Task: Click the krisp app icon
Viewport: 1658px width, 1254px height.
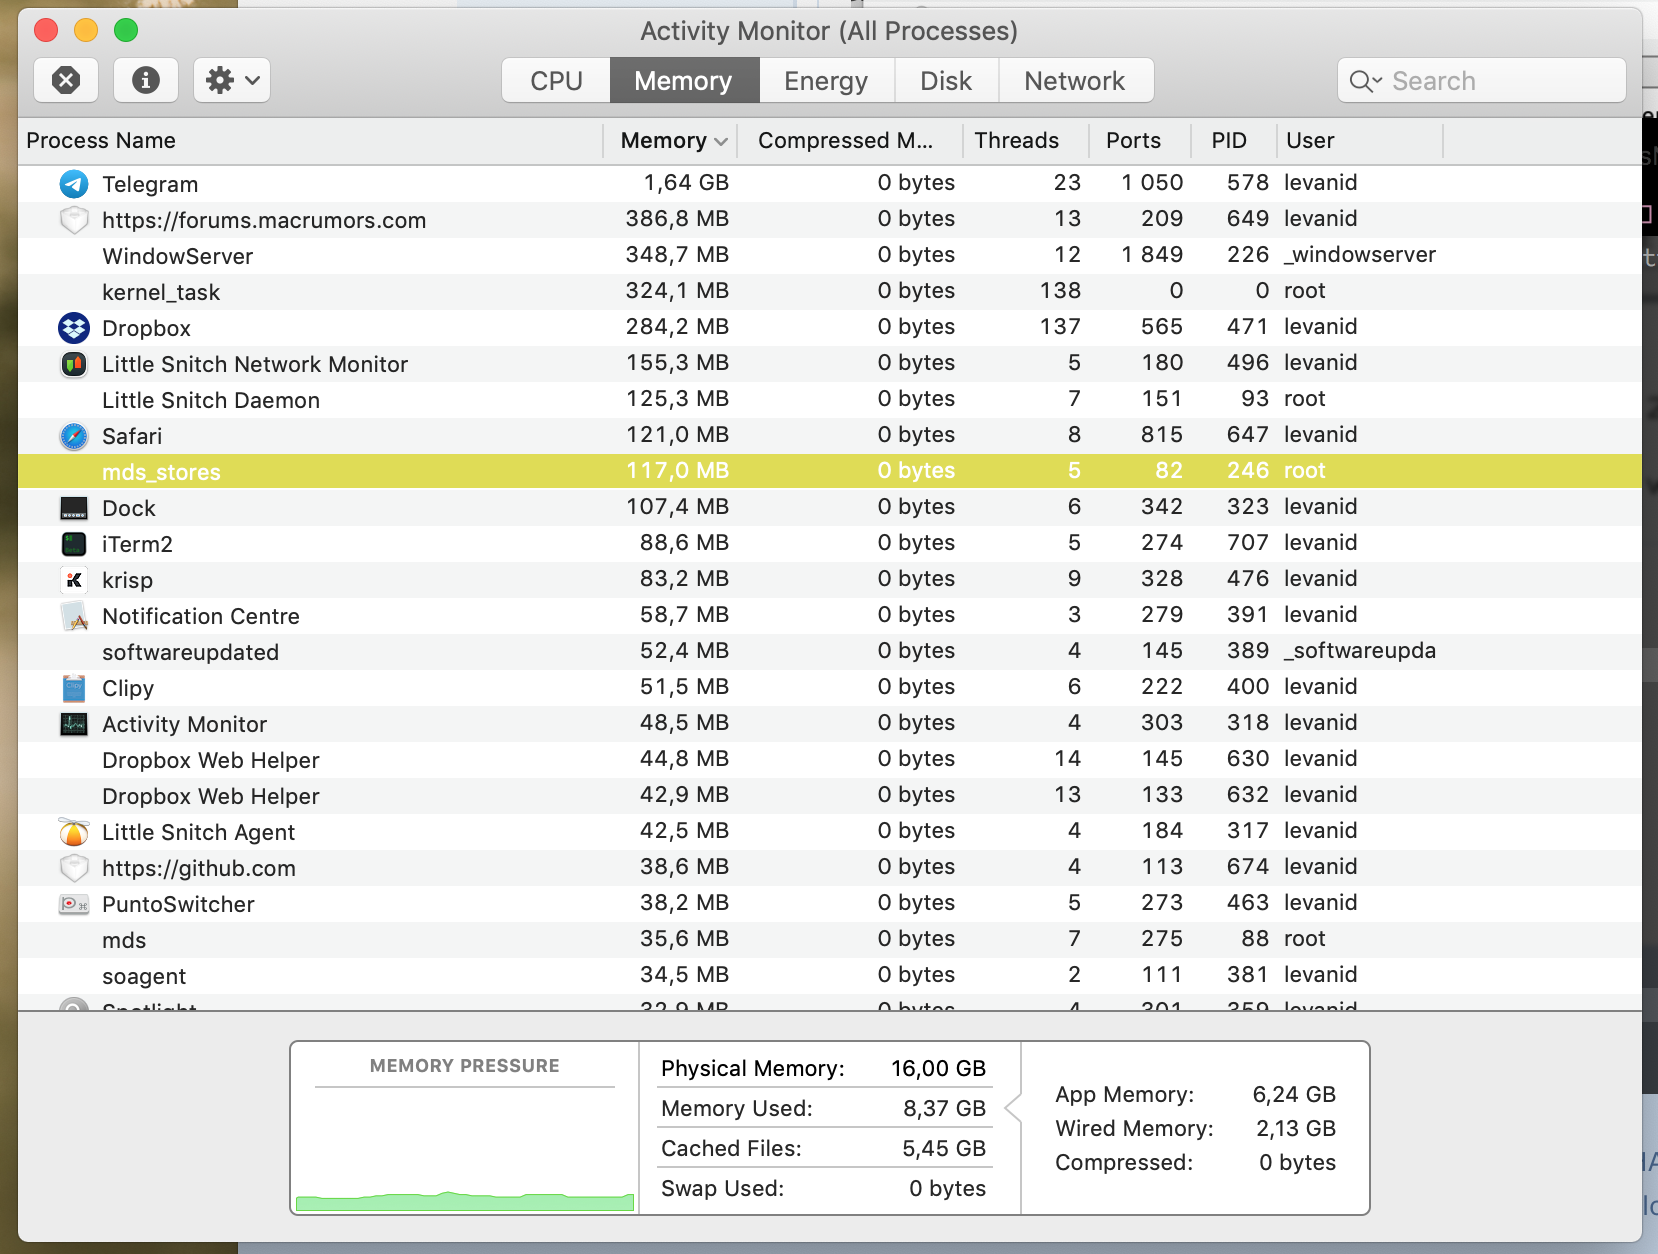Action: pyautogui.click(x=74, y=580)
